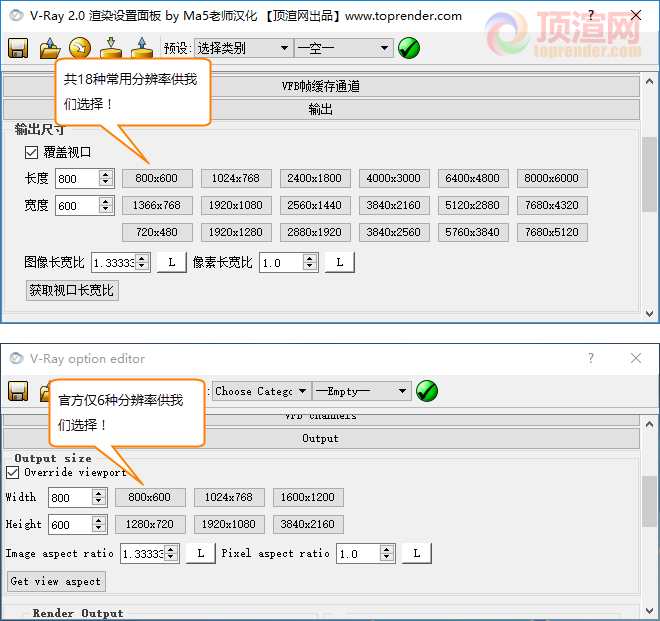Screen dimensions: 660x621
Task: Select 3840x2160 in Chinese panel
Action: tap(394, 205)
